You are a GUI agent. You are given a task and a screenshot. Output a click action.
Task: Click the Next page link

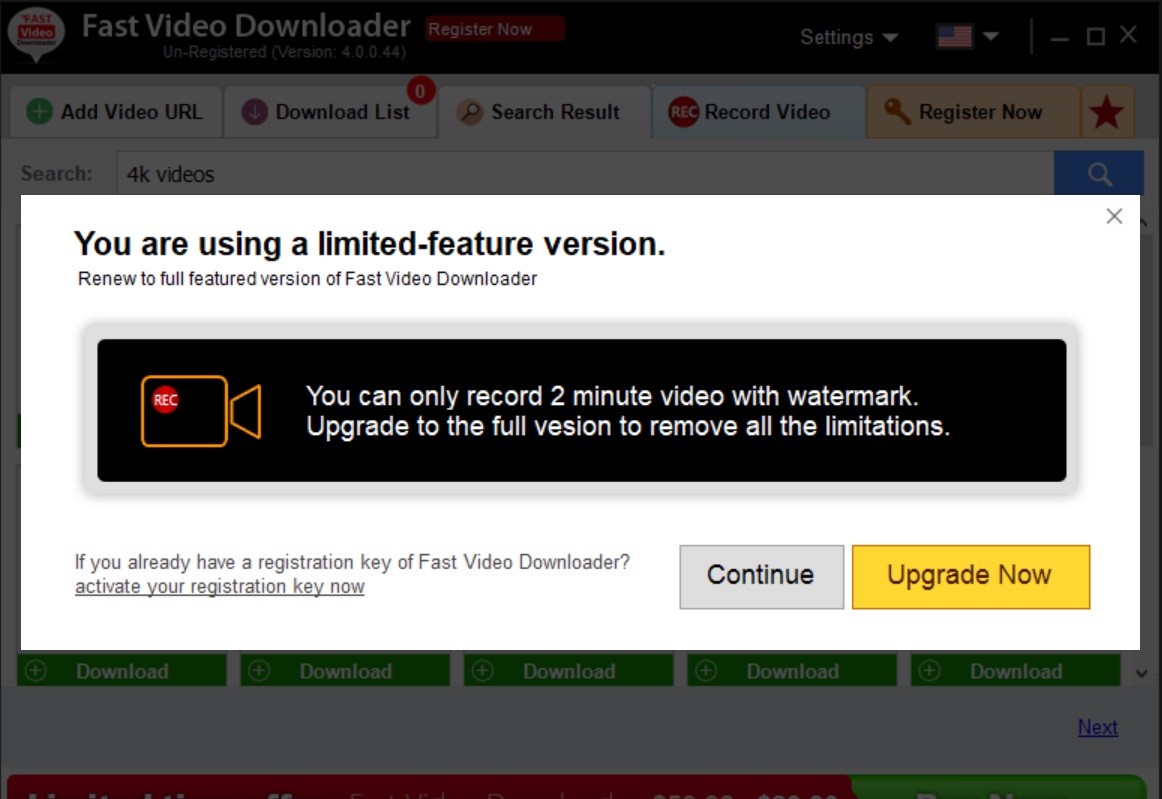pyautogui.click(x=1097, y=727)
